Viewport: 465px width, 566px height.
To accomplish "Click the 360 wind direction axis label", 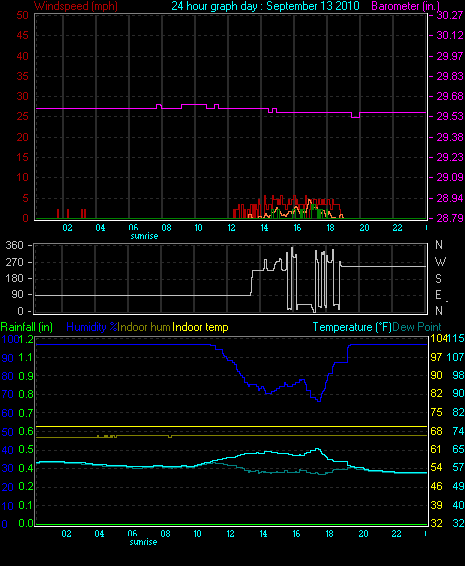I will coord(14,245).
